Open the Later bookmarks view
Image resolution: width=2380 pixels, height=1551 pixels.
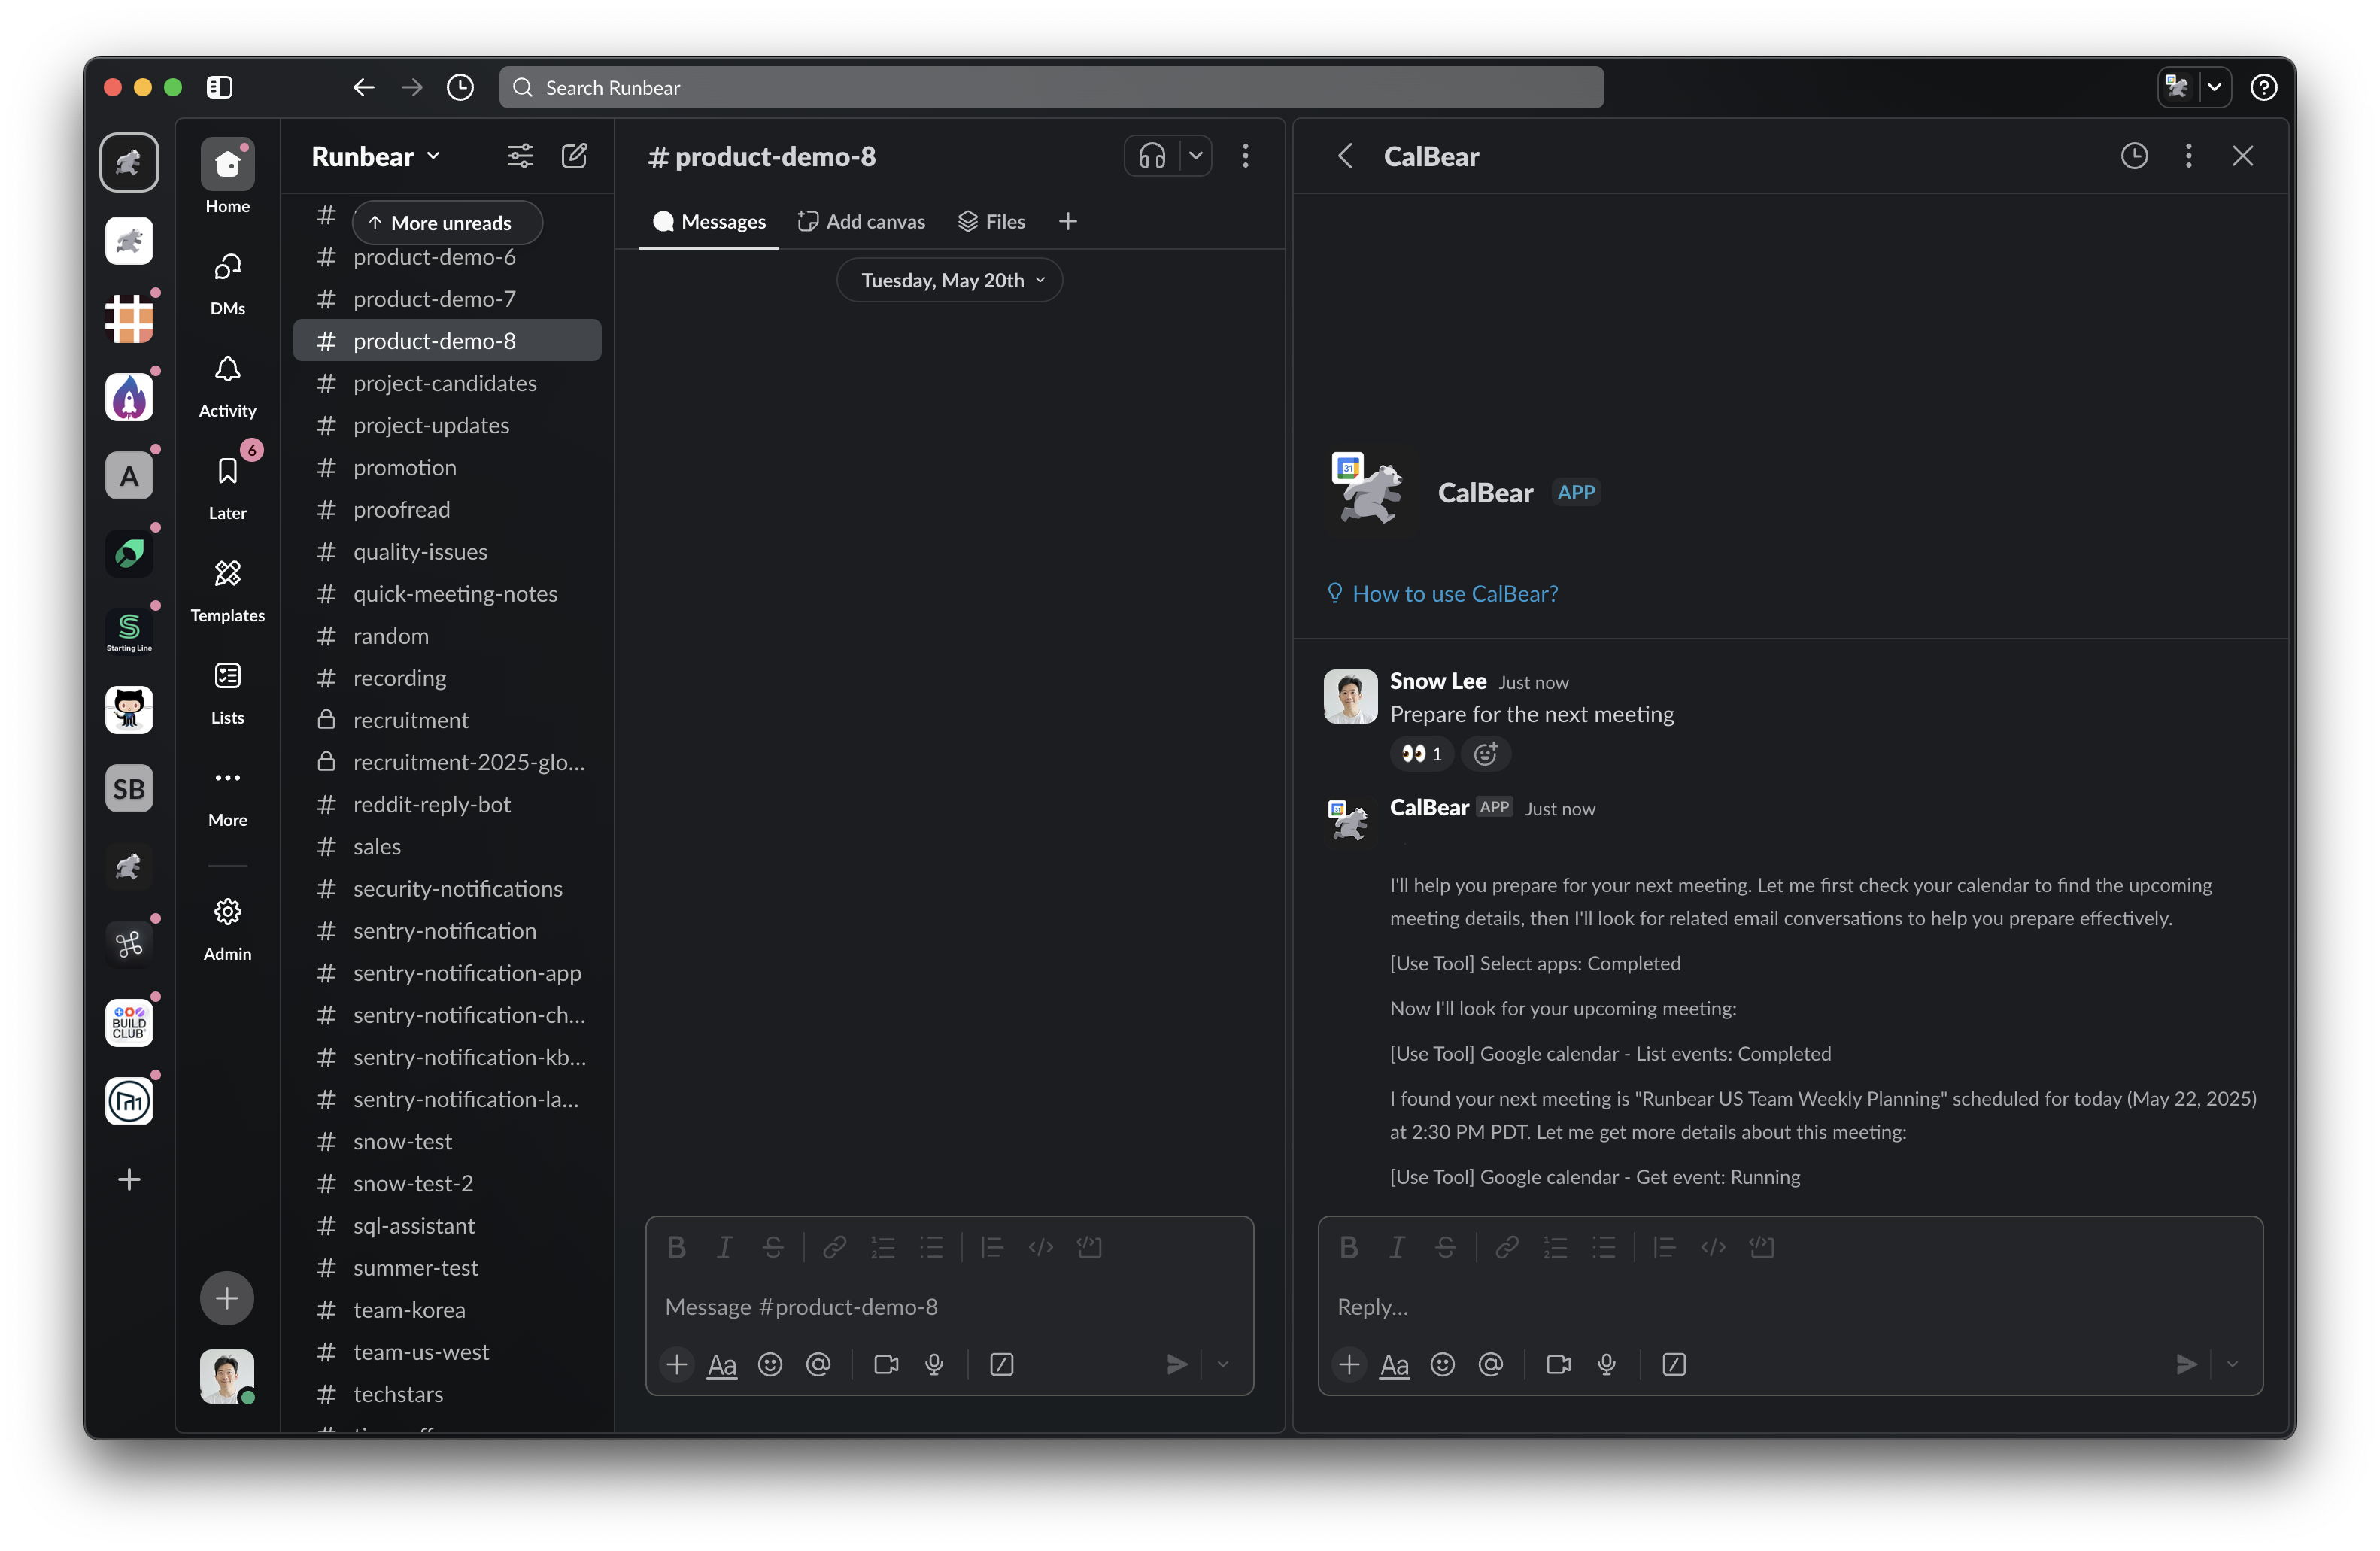[227, 486]
